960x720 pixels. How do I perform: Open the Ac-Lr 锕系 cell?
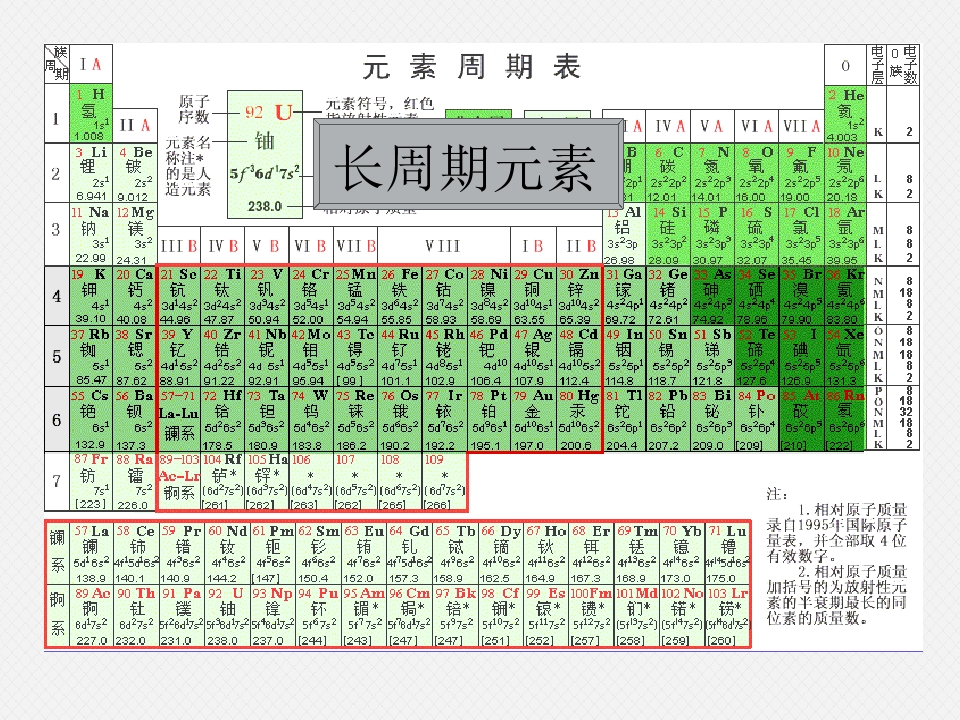pyautogui.click(x=179, y=481)
